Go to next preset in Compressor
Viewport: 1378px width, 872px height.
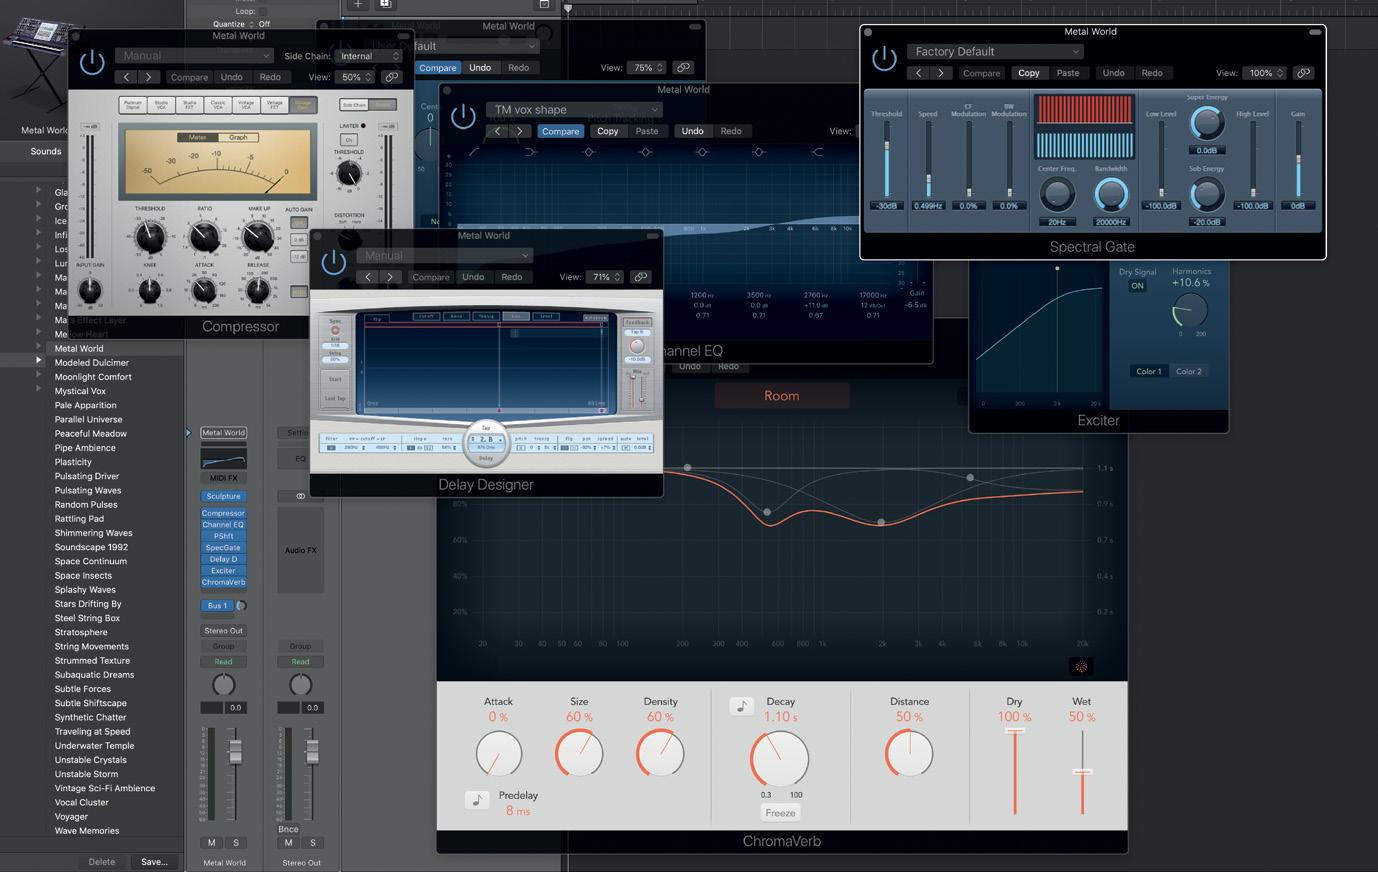click(149, 77)
